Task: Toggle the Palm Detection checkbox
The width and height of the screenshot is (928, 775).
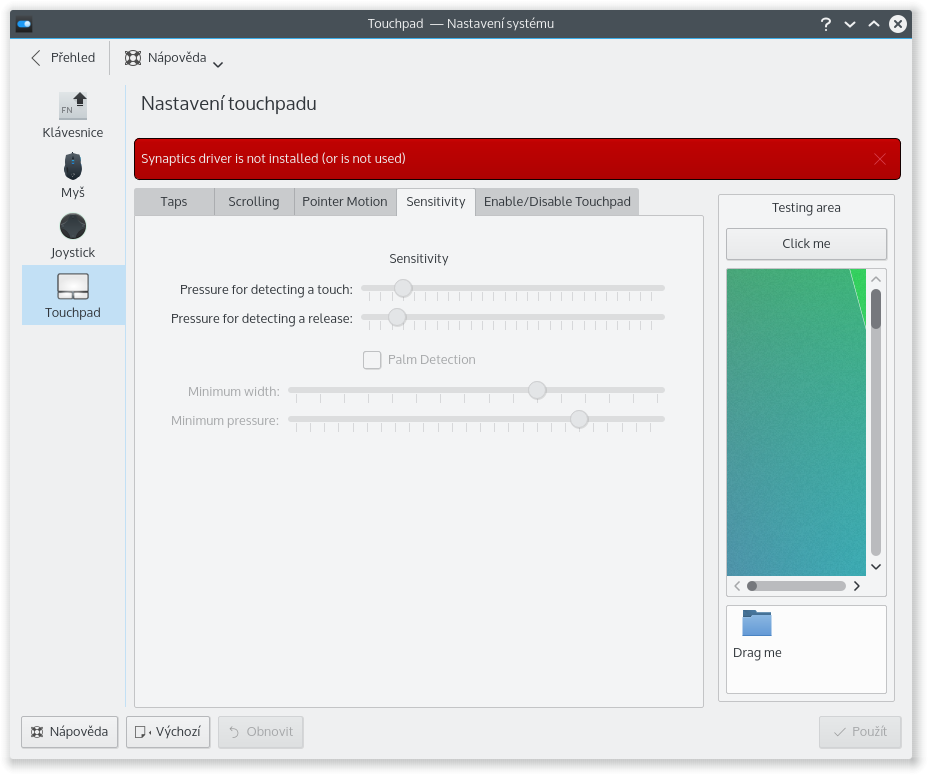Action: point(372,360)
